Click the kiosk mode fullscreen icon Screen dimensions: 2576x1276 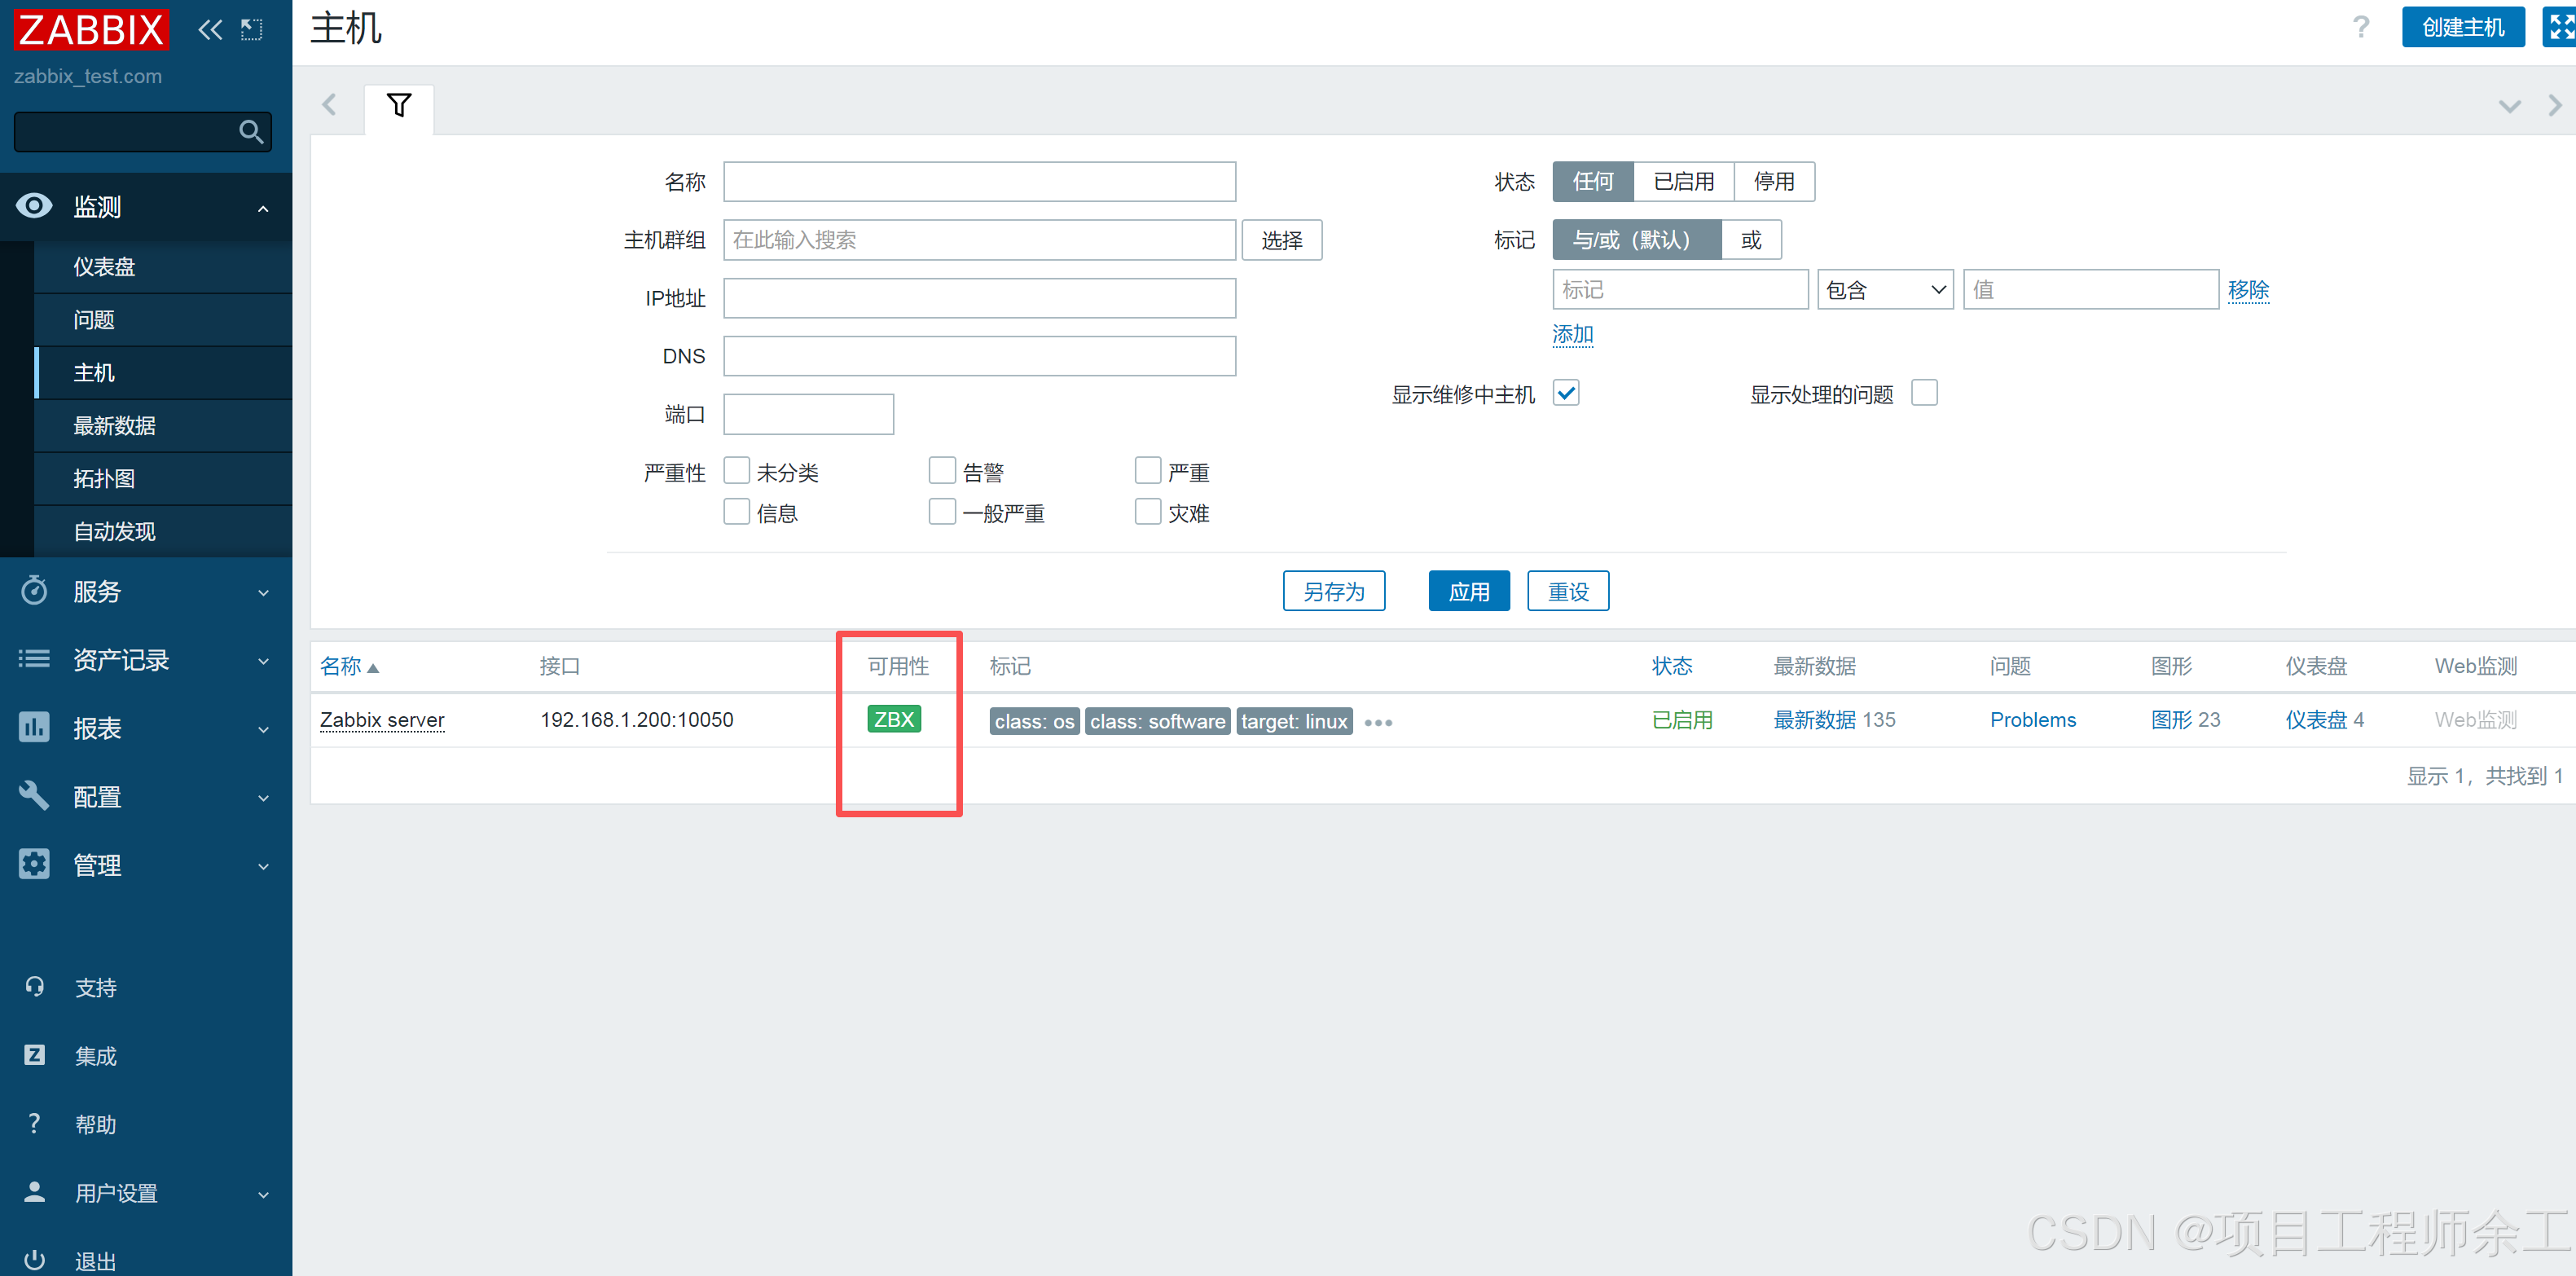tap(2558, 27)
